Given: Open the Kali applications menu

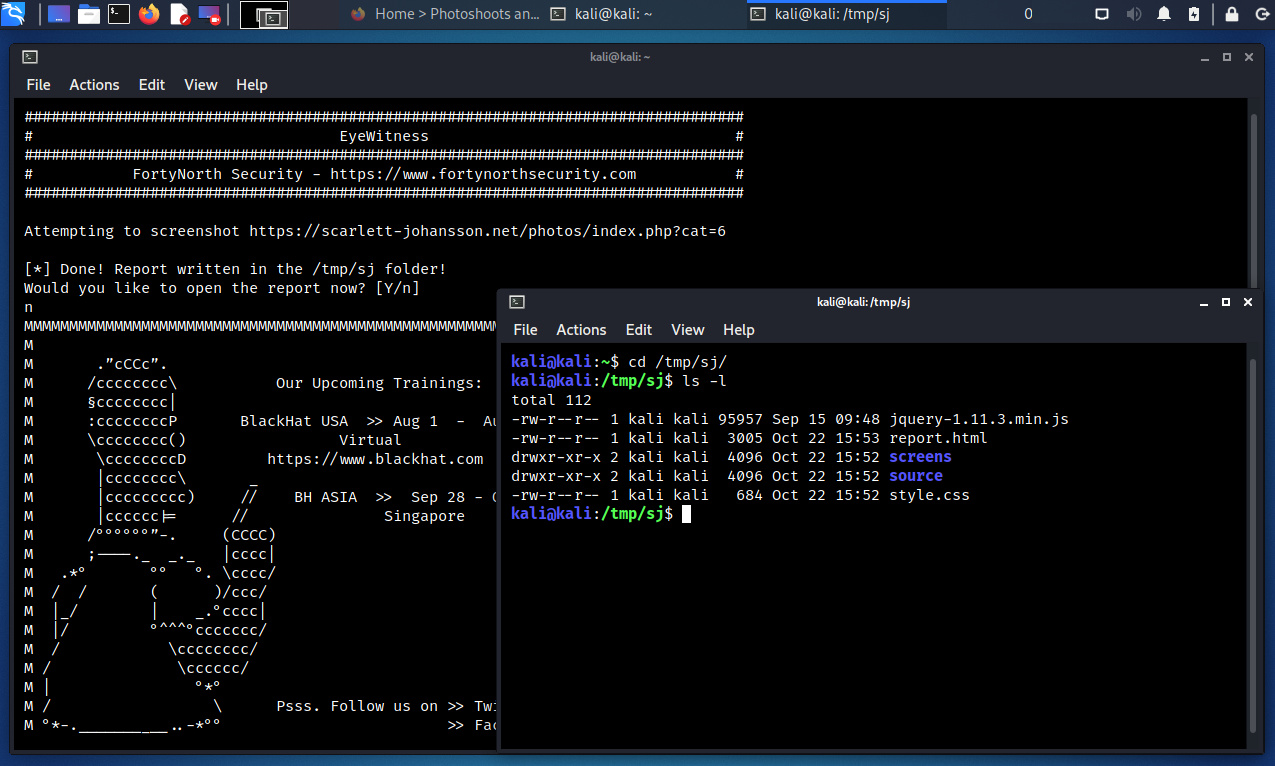Looking at the screenshot, I should point(14,14).
